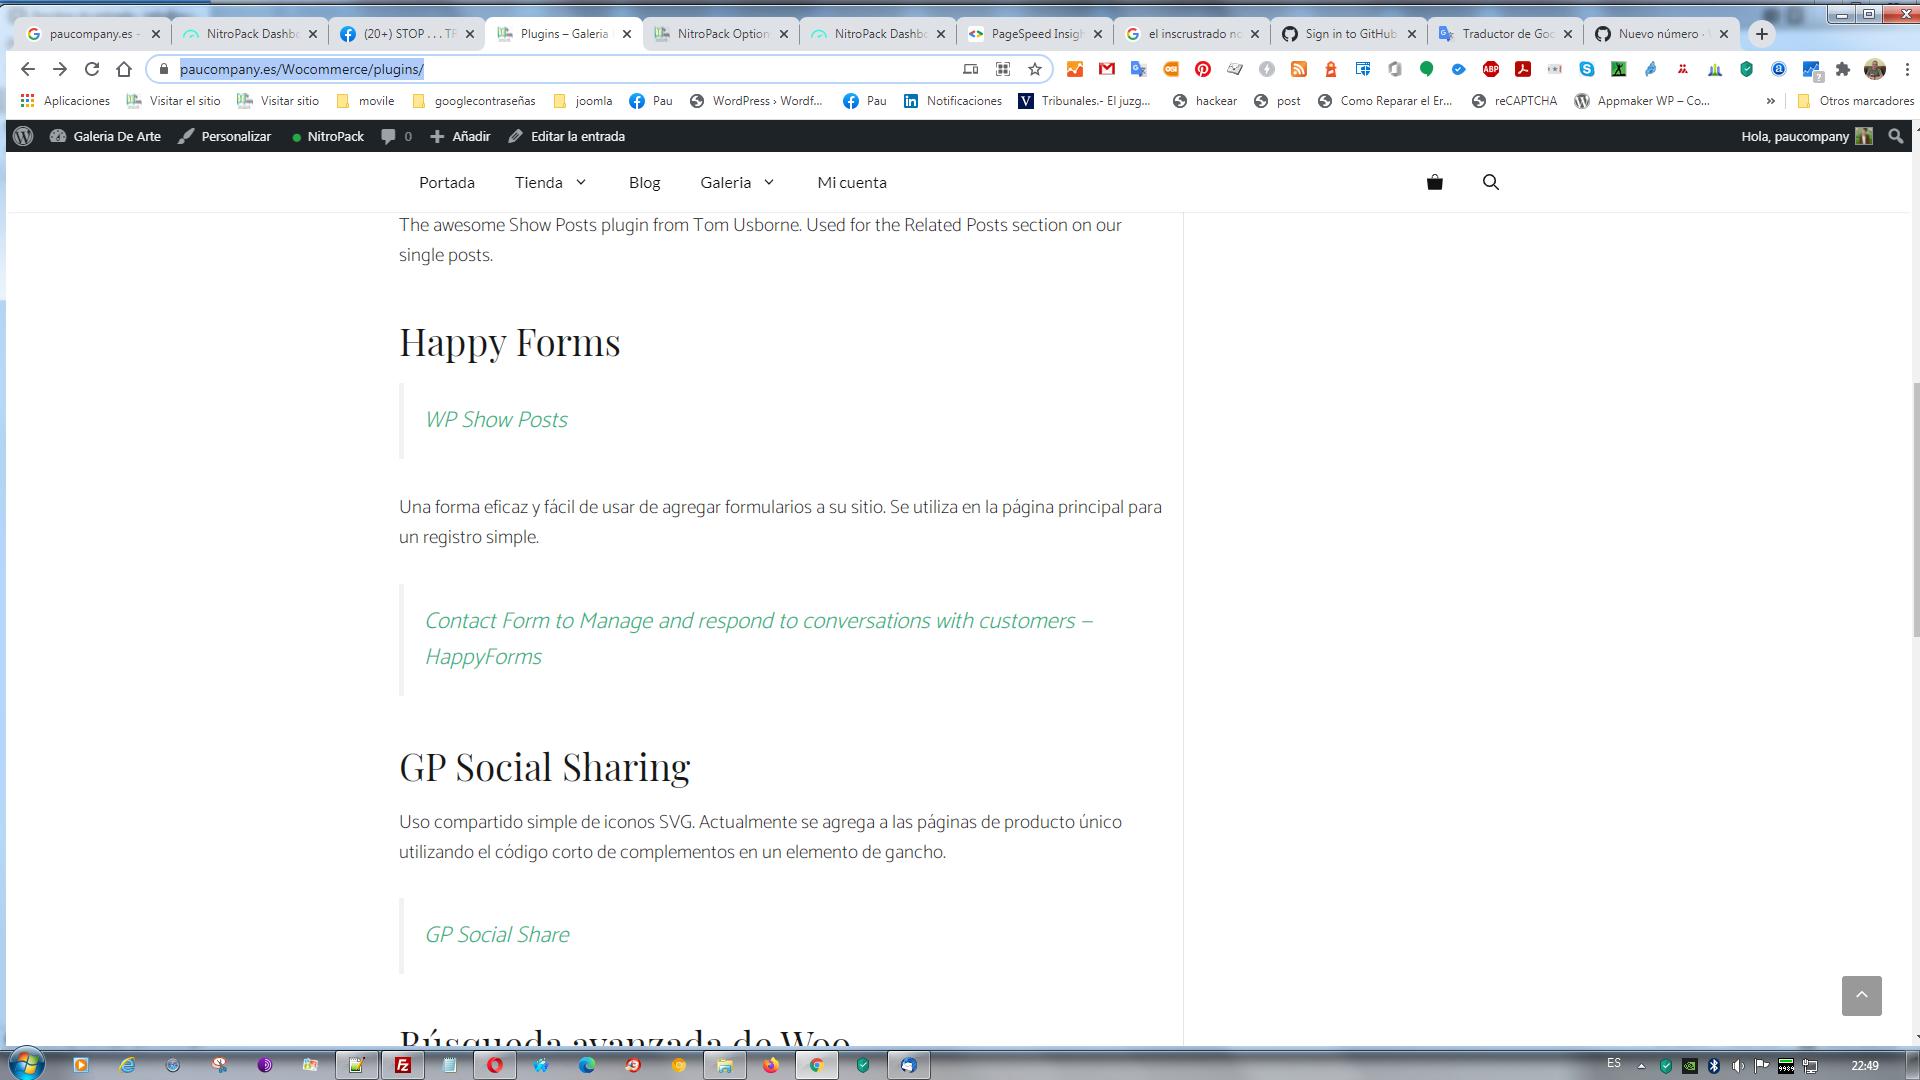The width and height of the screenshot is (1920, 1080).
Task: Open the WordPress logo admin menu
Action: (23, 136)
